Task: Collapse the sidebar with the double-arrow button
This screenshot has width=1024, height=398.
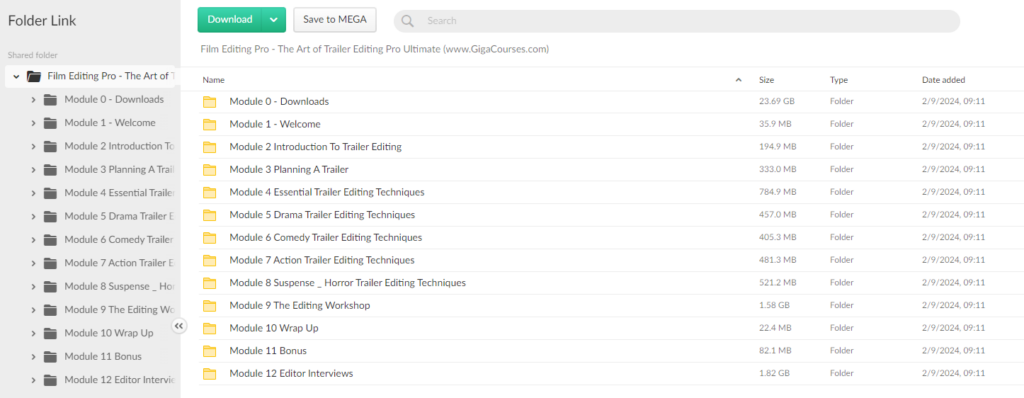Action: coord(180,326)
